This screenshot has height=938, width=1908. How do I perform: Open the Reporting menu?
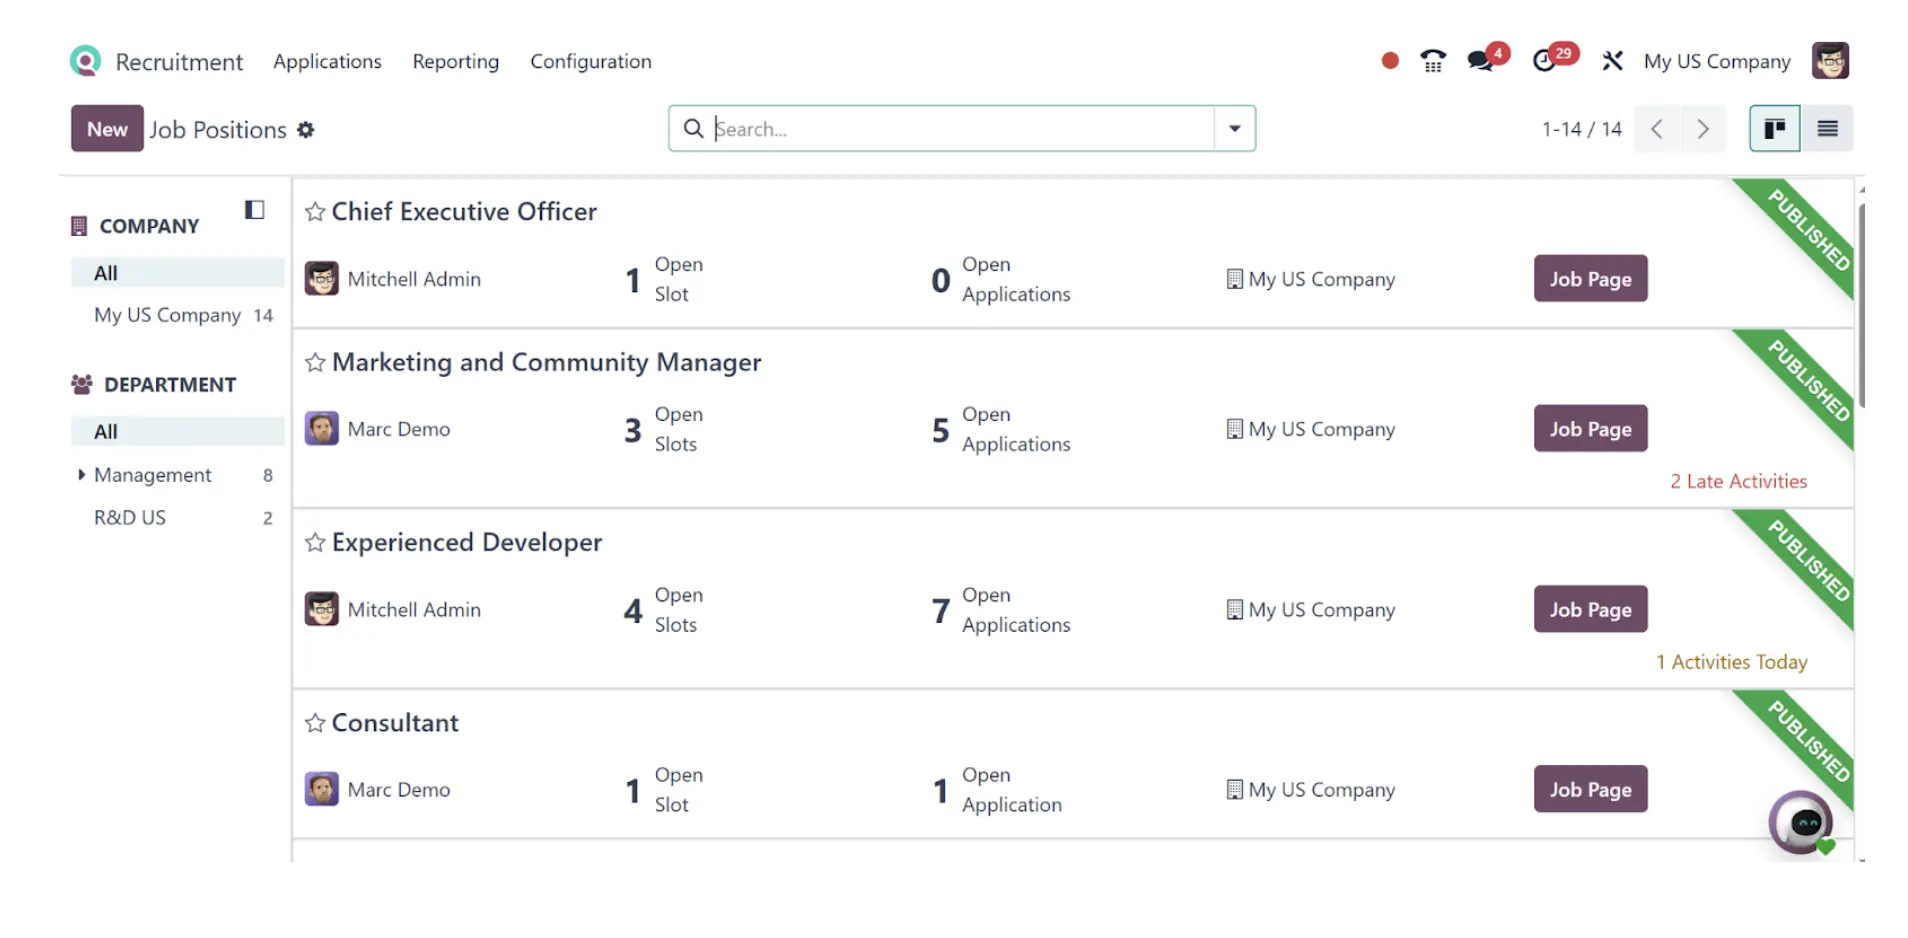455,62
